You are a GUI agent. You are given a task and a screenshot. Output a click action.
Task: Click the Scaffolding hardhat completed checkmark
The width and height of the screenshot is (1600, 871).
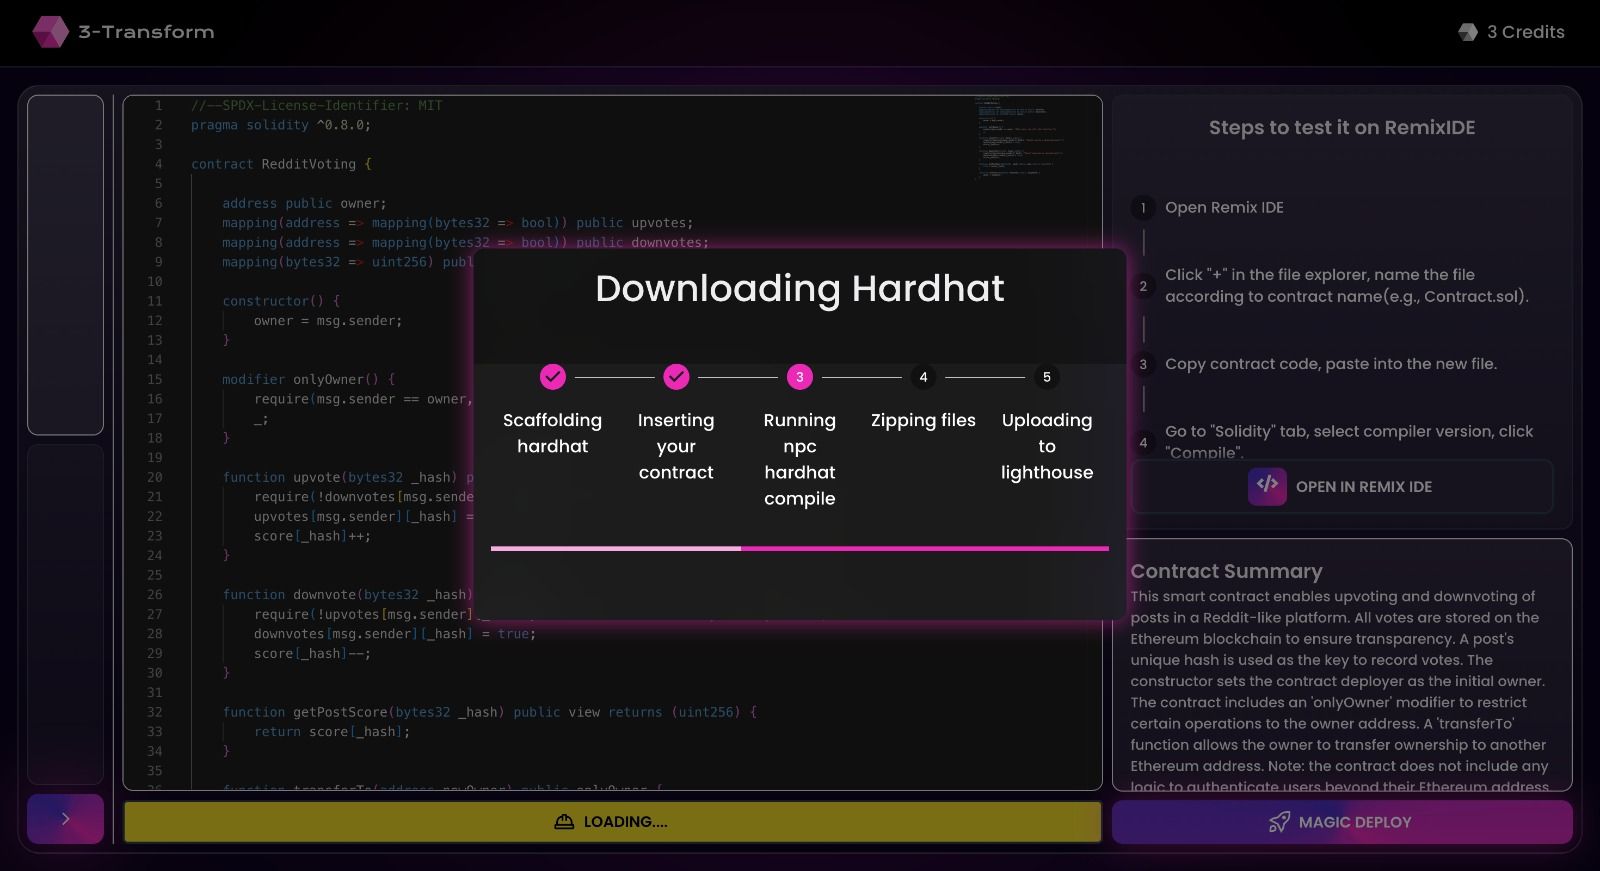pos(553,377)
